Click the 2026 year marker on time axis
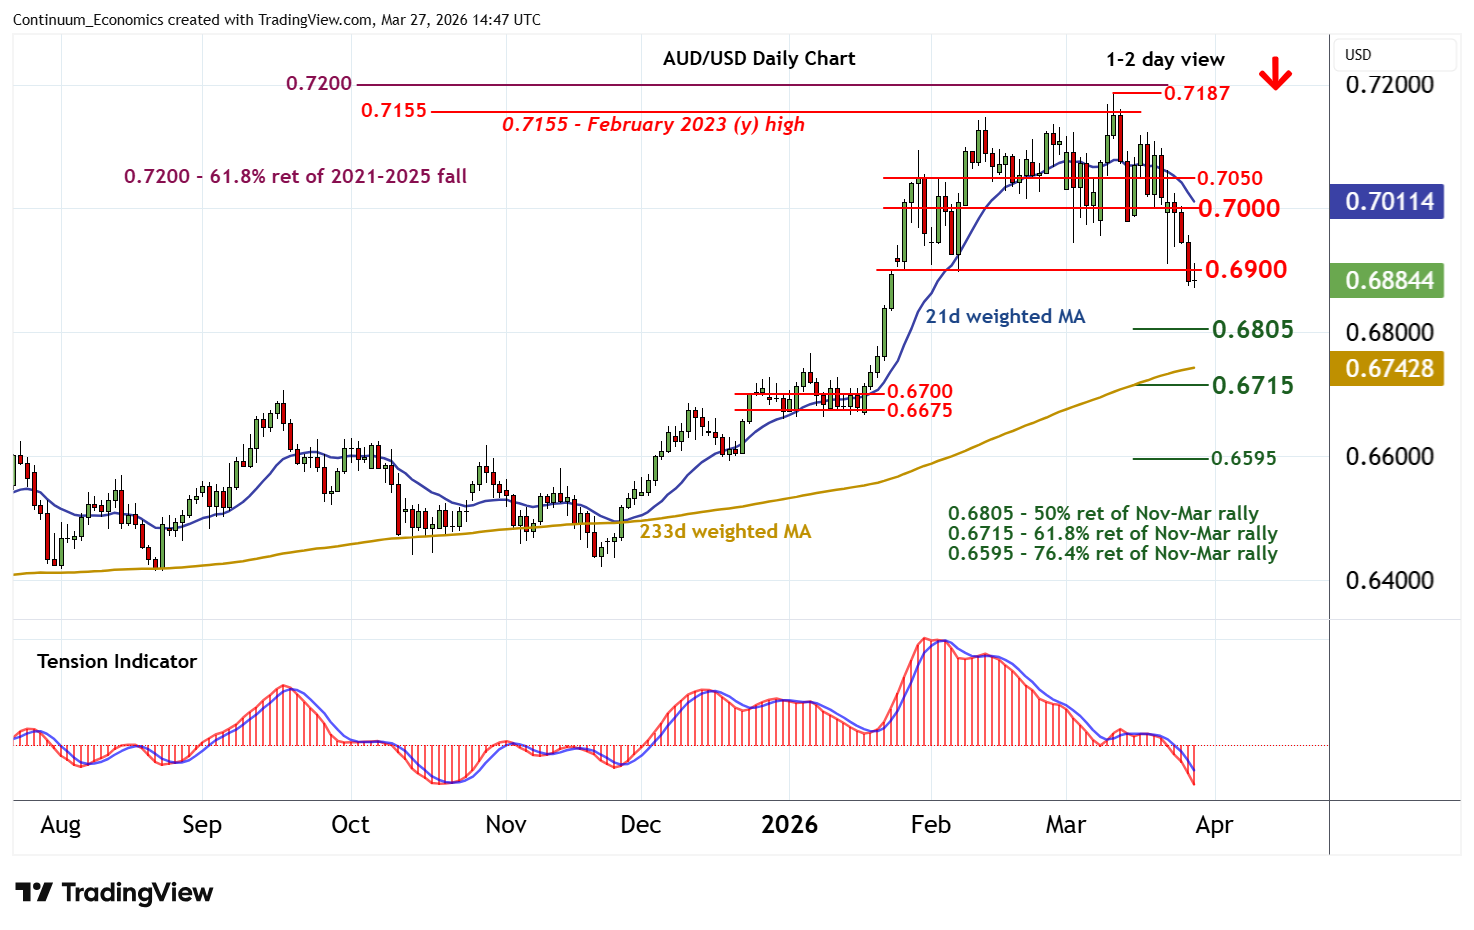1474x930 pixels. pos(789,825)
